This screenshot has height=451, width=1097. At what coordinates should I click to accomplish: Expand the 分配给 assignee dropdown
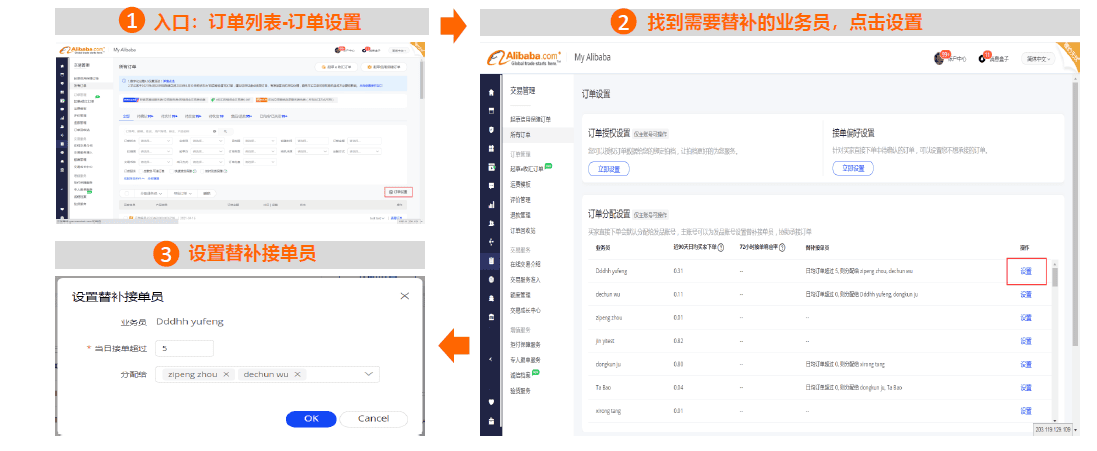coord(371,374)
